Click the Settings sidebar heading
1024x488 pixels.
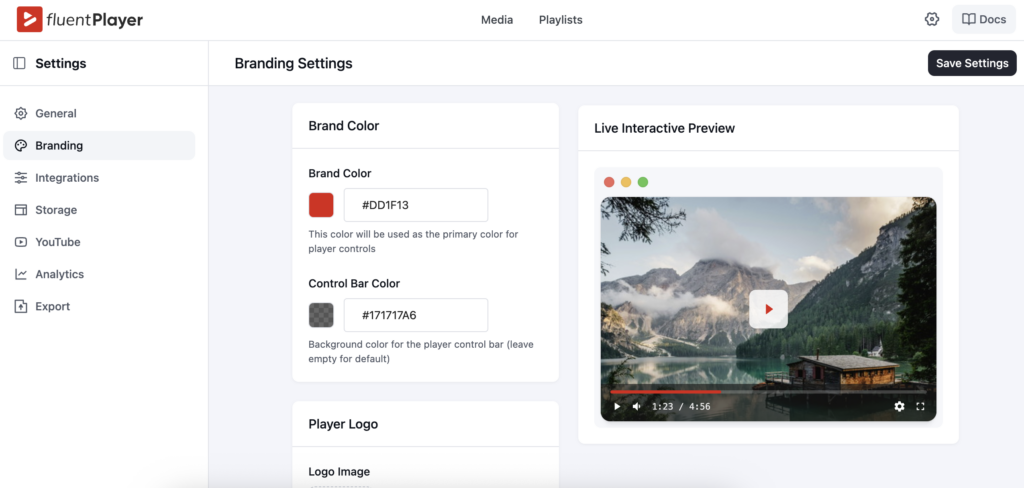[61, 63]
